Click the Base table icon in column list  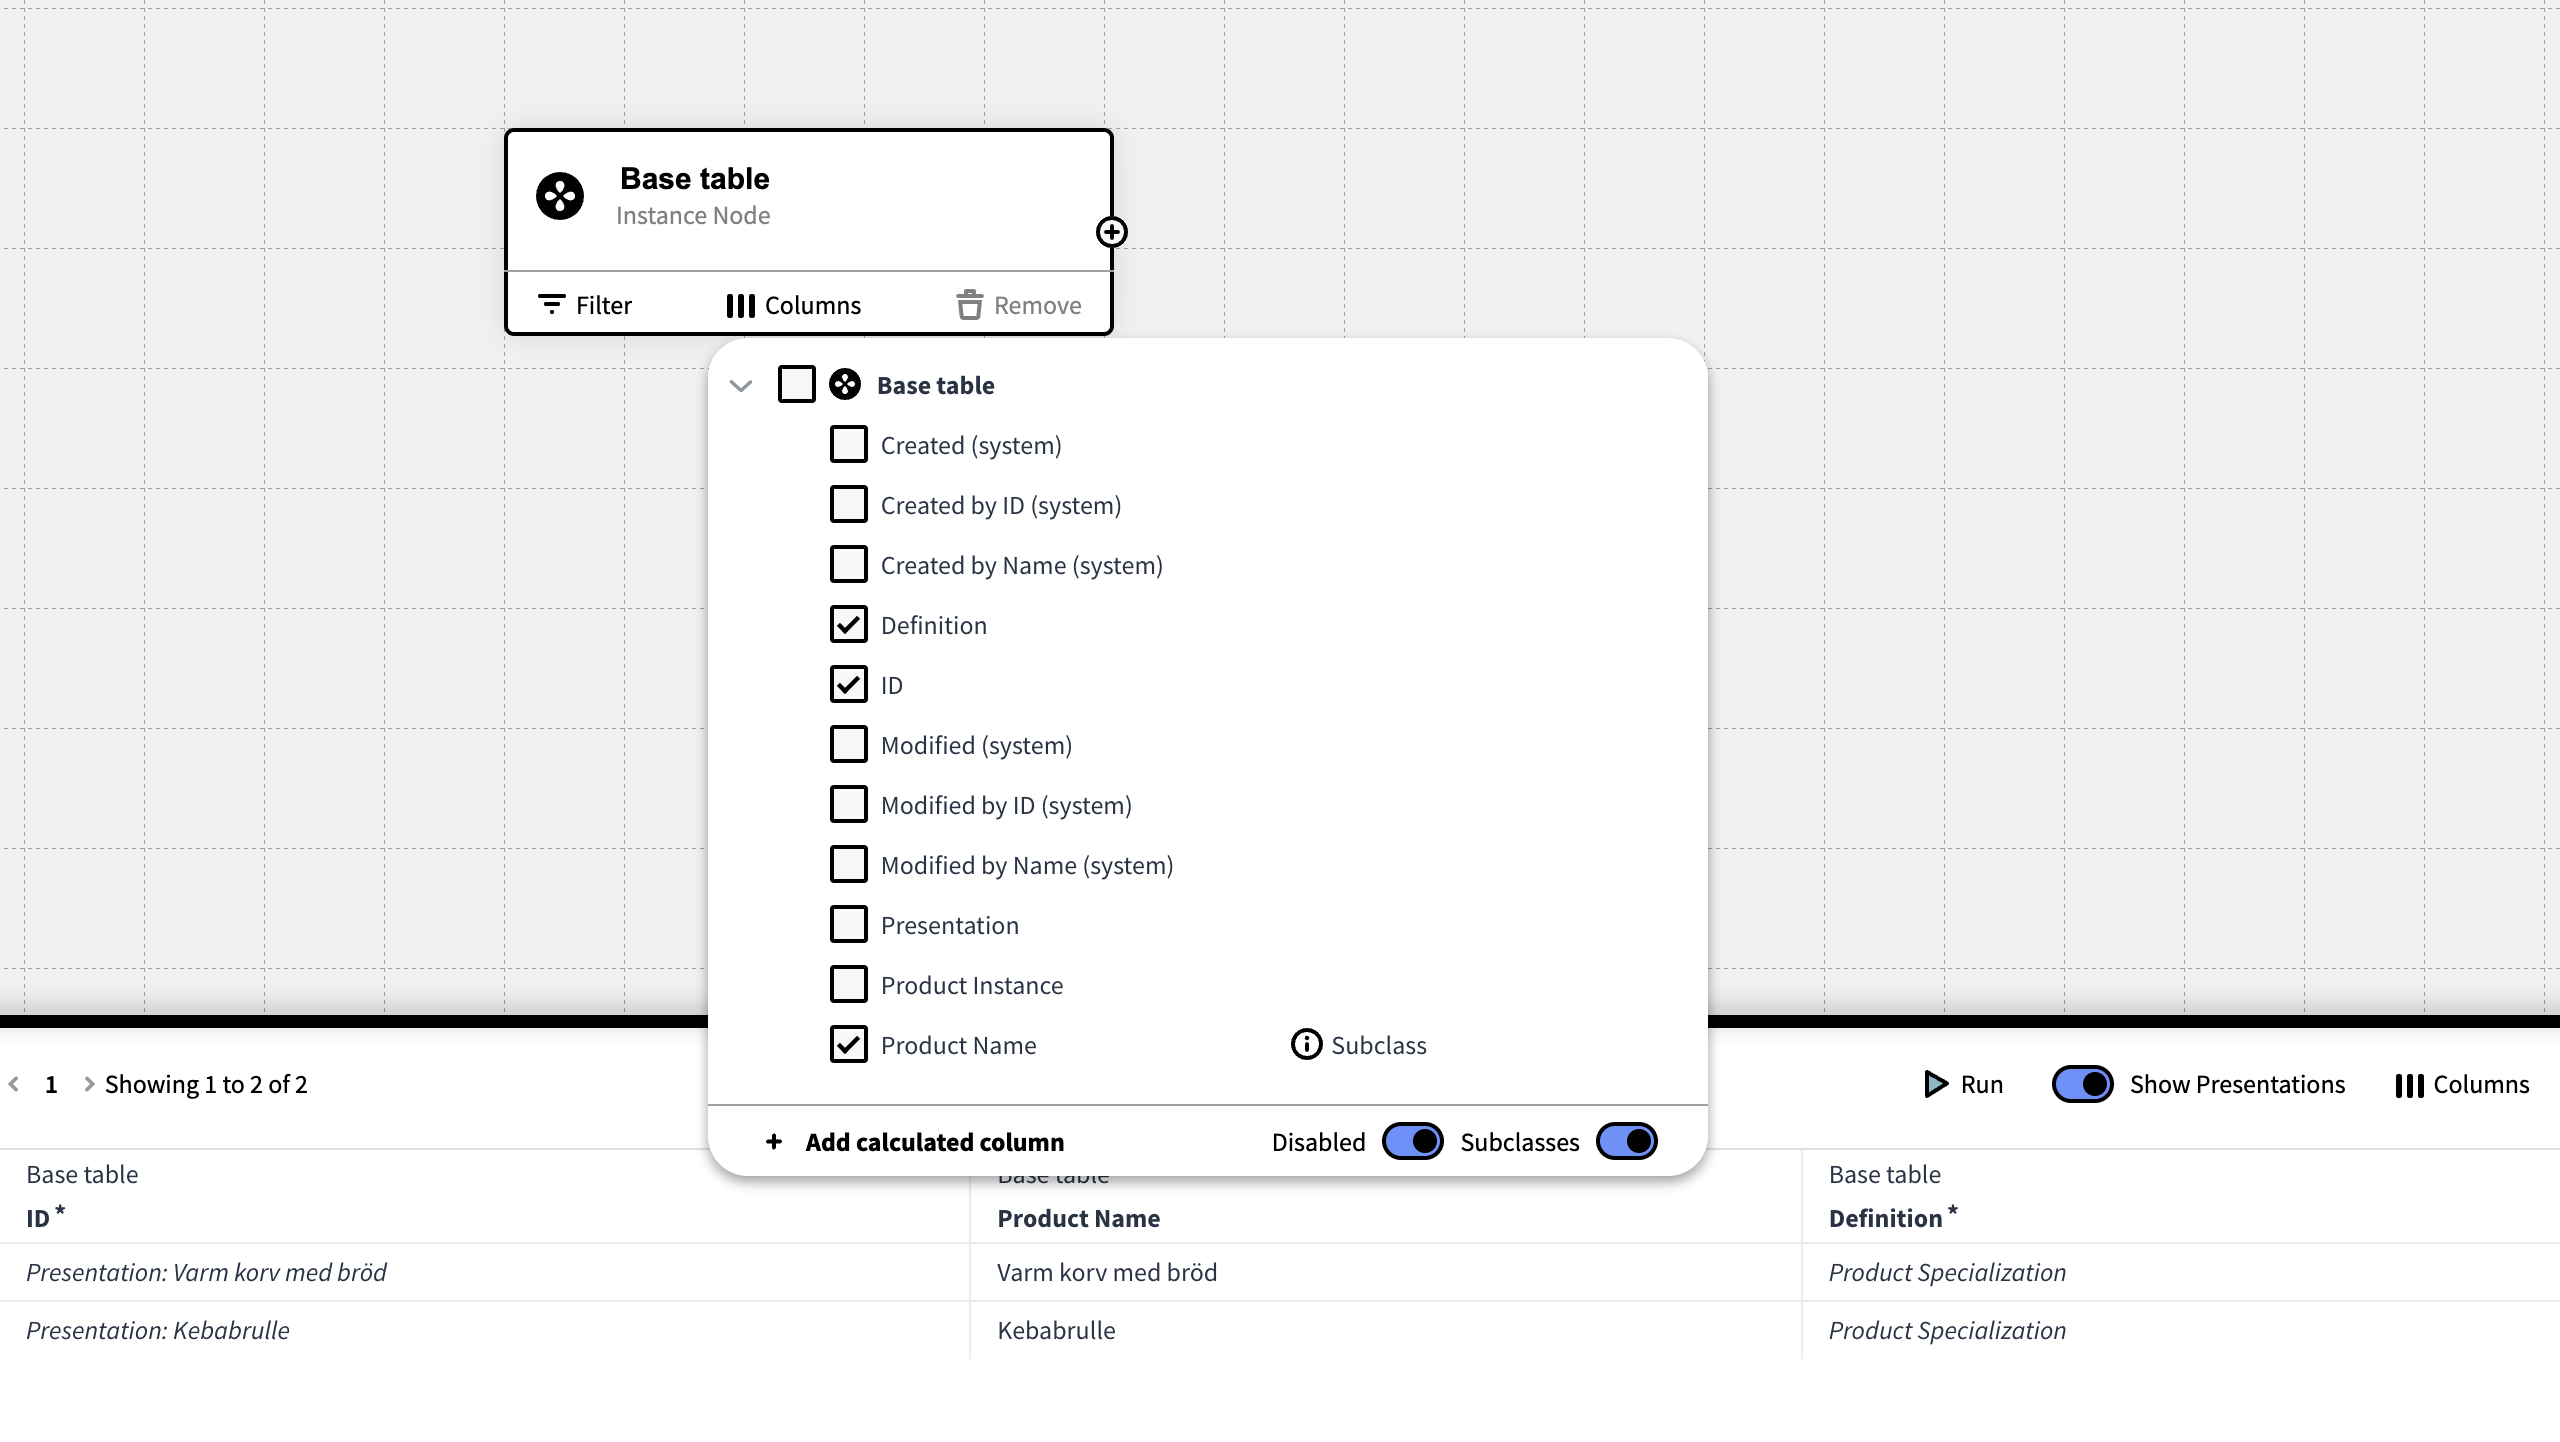845,385
